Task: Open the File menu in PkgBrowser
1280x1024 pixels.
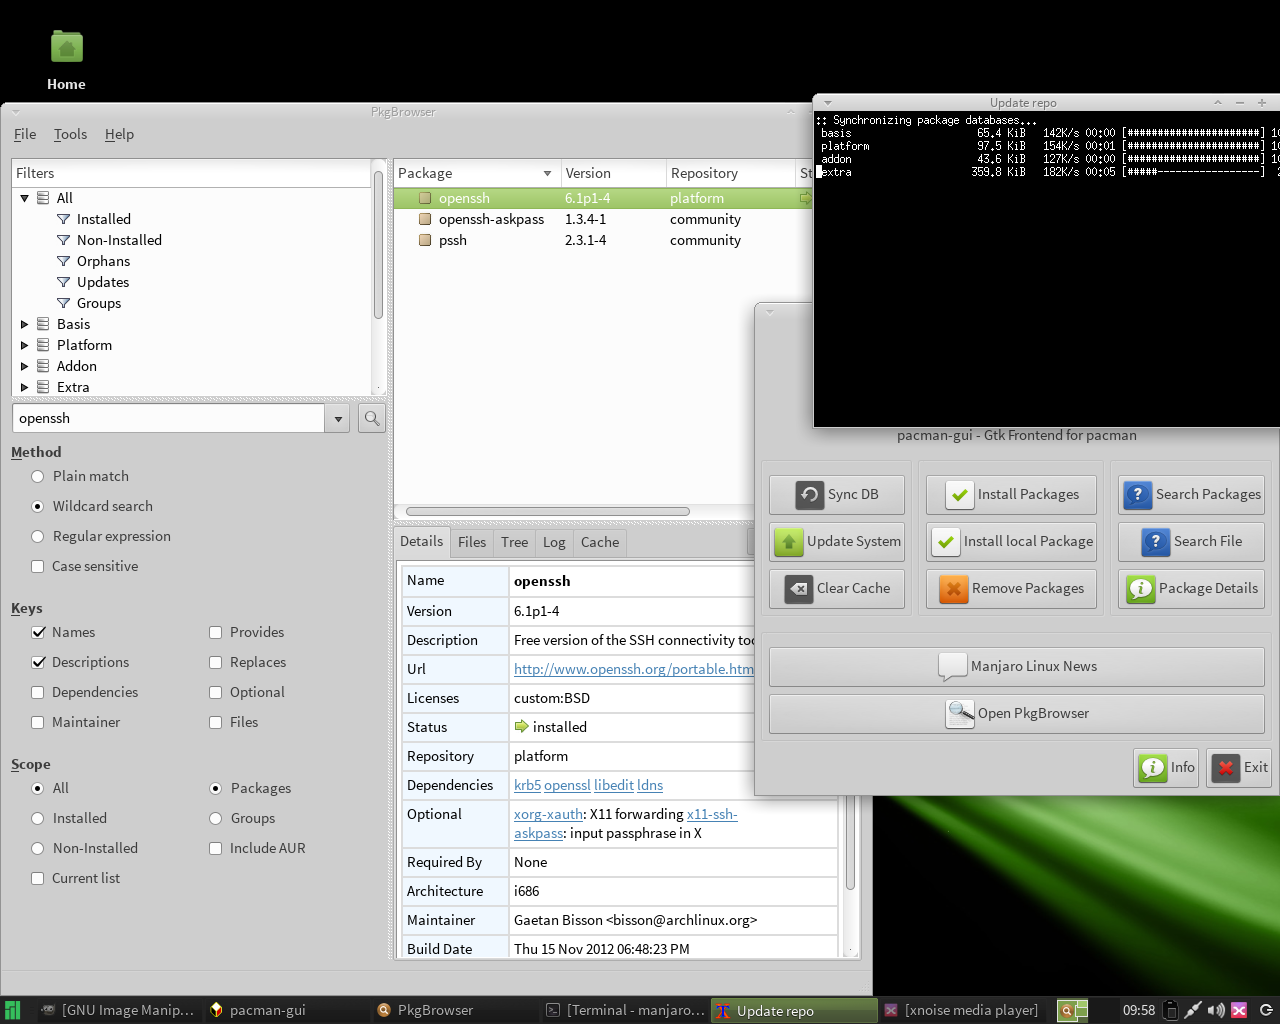Action: (25, 134)
